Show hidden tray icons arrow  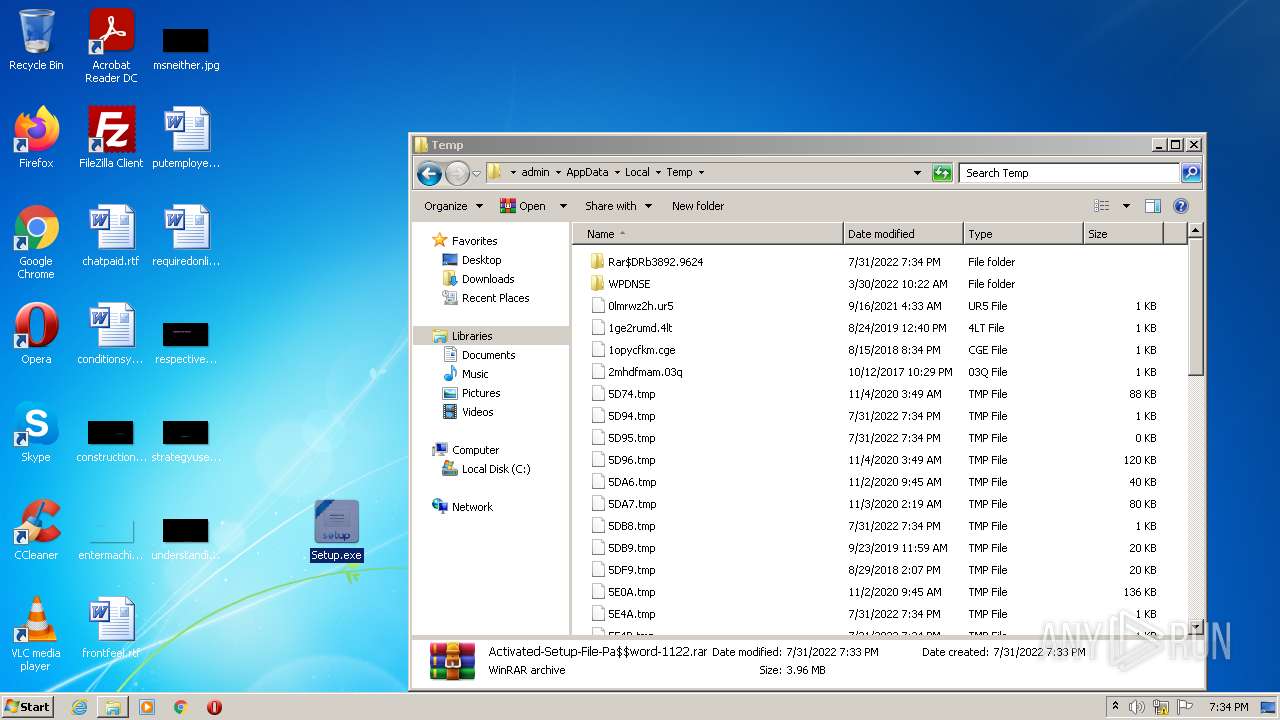click(x=1116, y=707)
